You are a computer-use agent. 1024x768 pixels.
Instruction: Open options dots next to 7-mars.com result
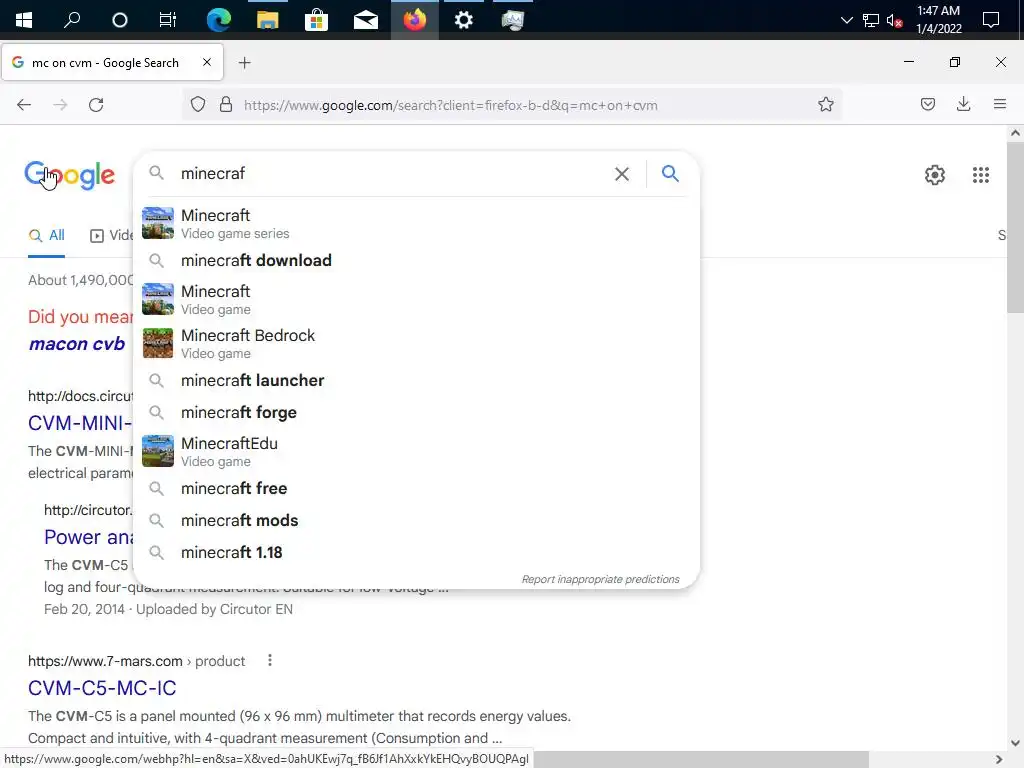tap(270, 660)
